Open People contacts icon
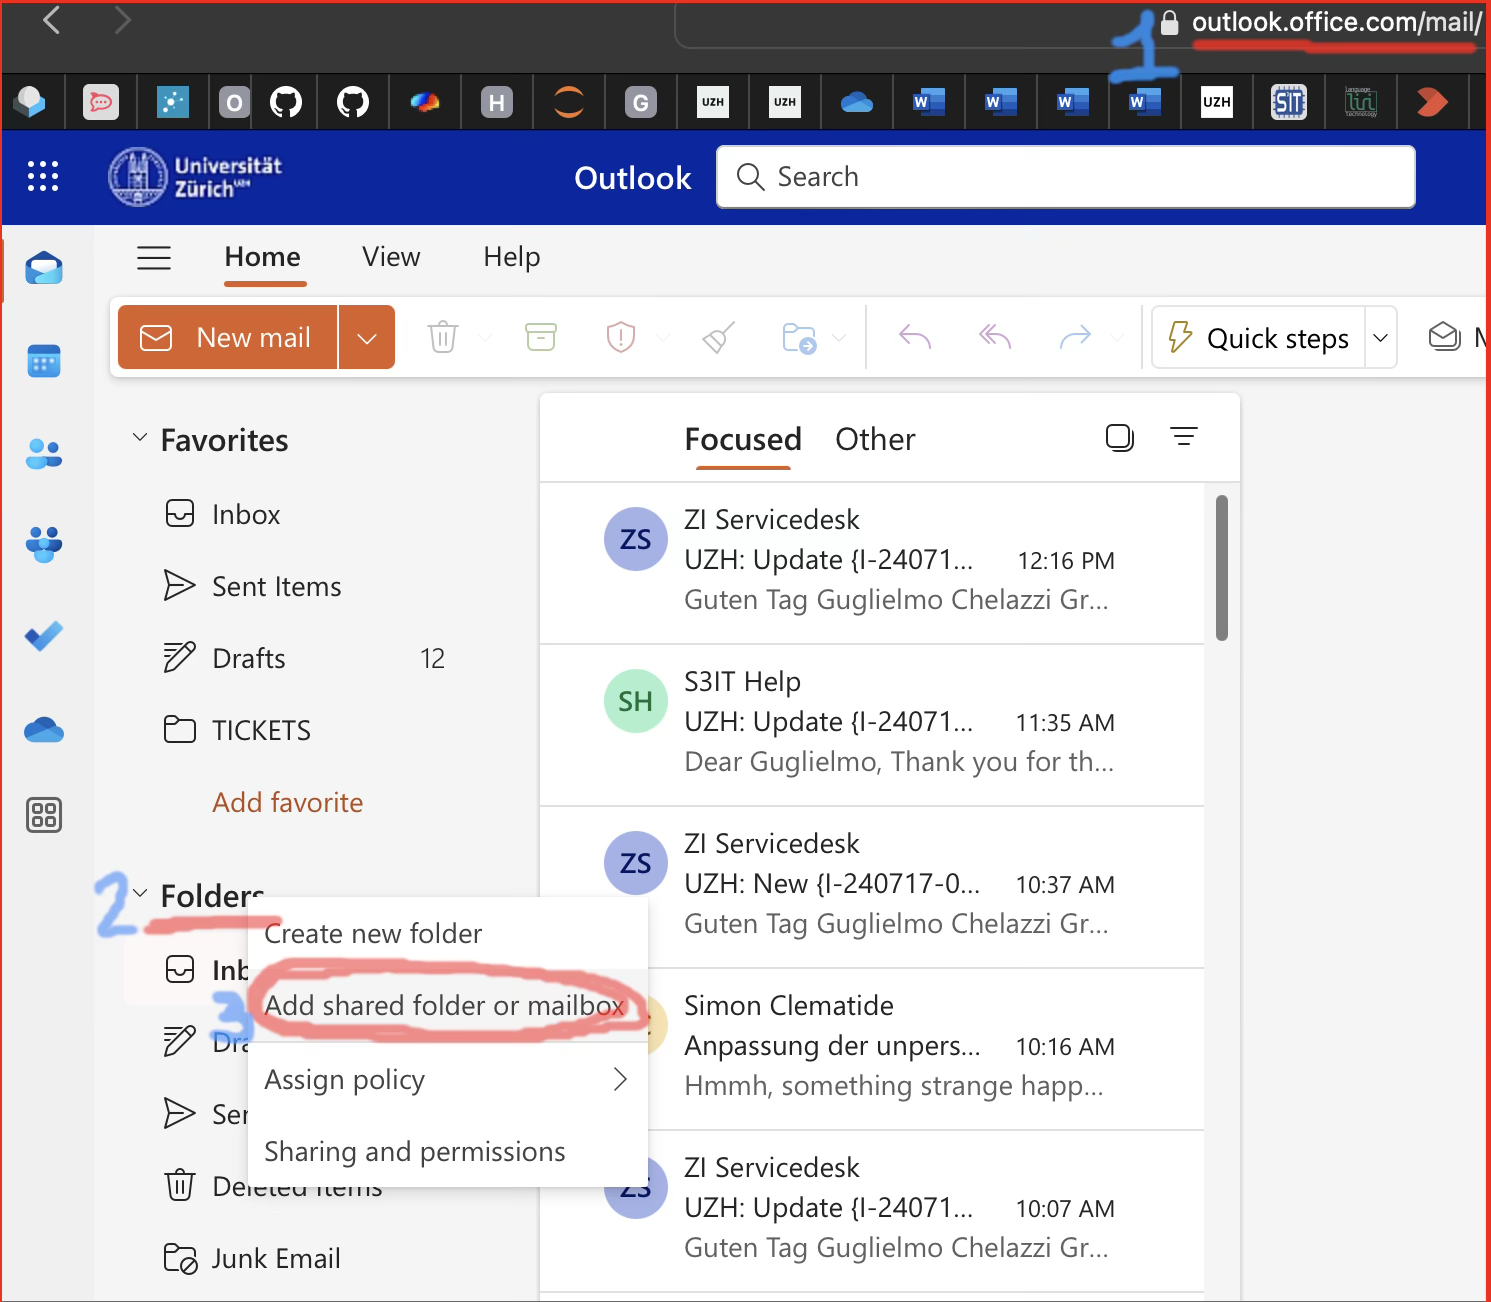This screenshot has width=1491, height=1302. pyautogui.click(x=44, y=453)
